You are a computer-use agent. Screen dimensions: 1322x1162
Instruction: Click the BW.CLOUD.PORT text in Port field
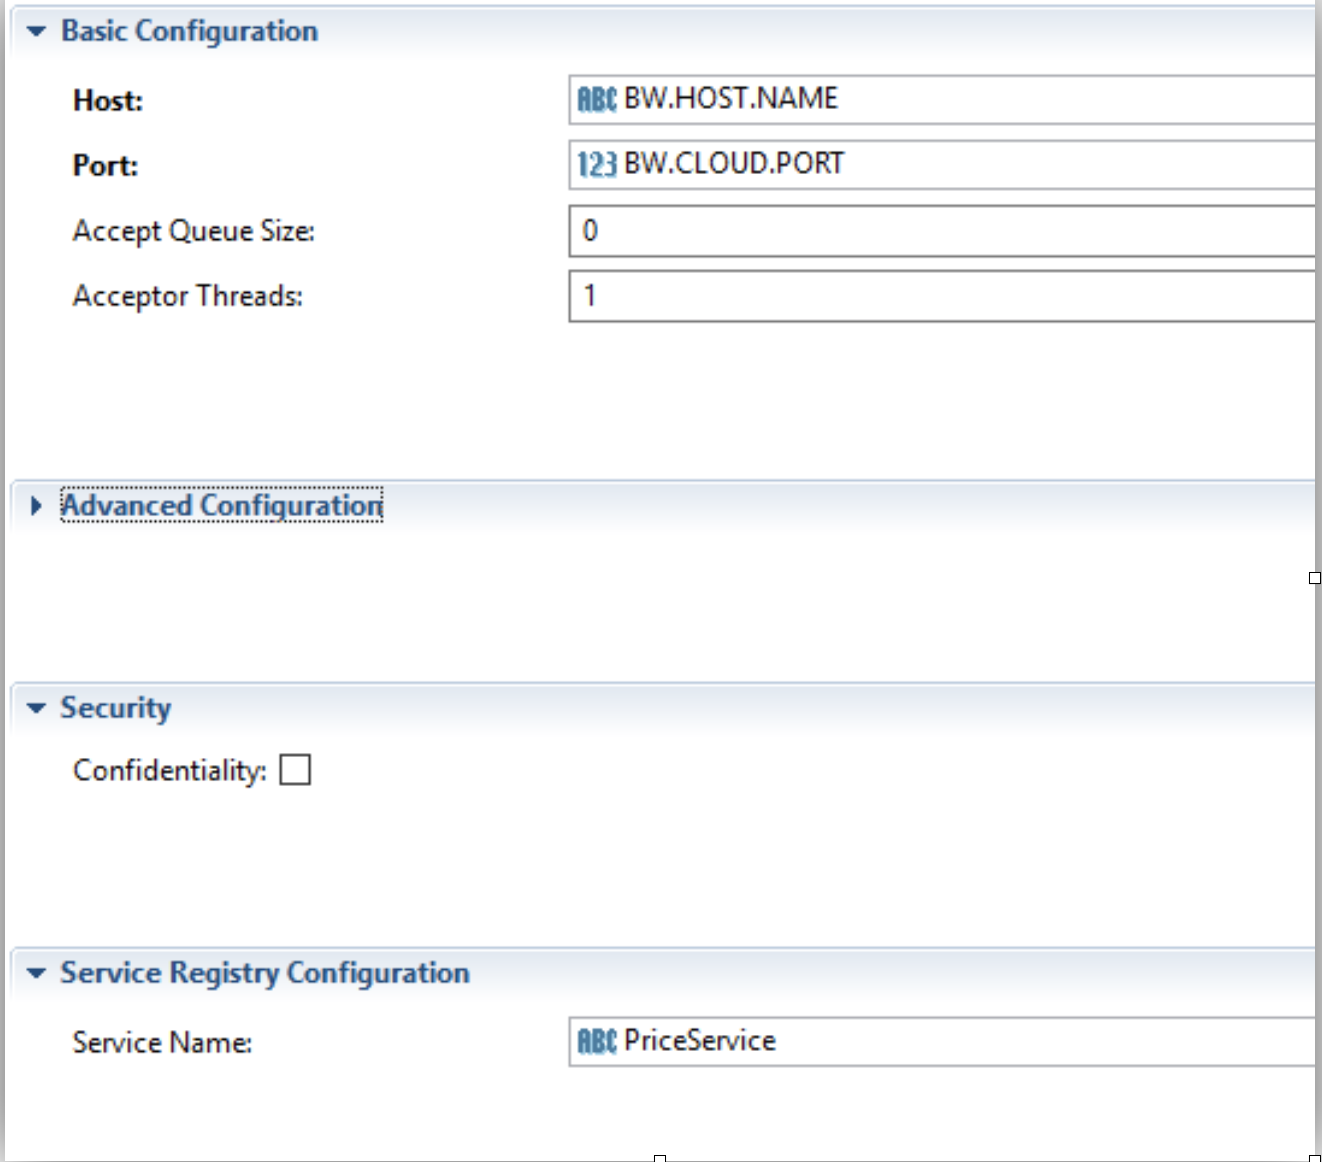(734, 164)
